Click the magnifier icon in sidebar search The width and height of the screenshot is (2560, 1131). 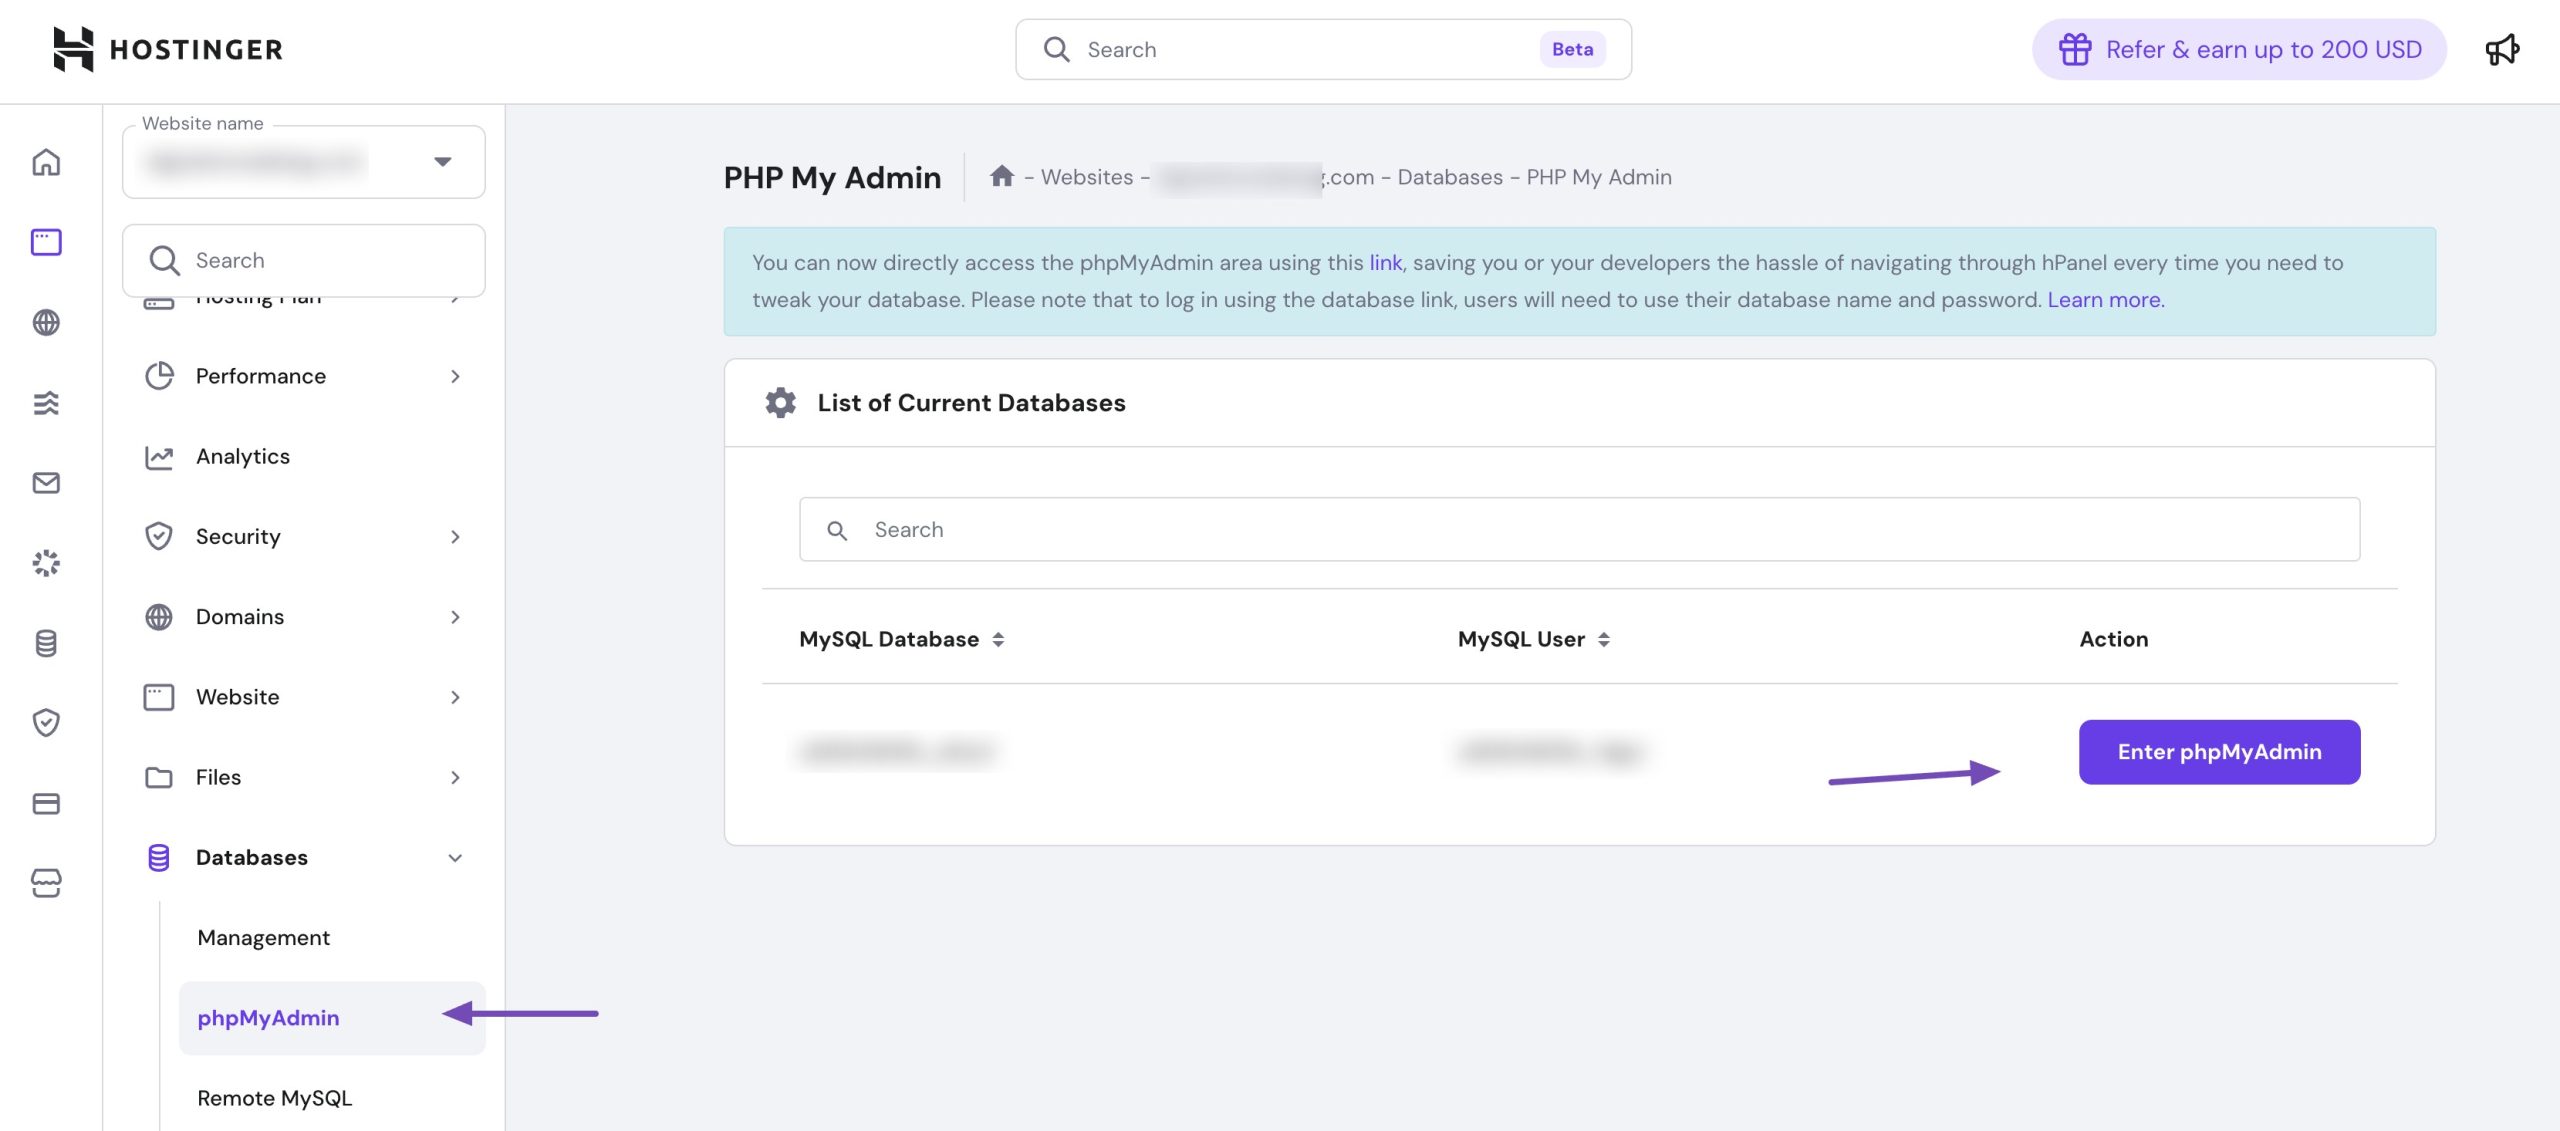coord(164,260)
